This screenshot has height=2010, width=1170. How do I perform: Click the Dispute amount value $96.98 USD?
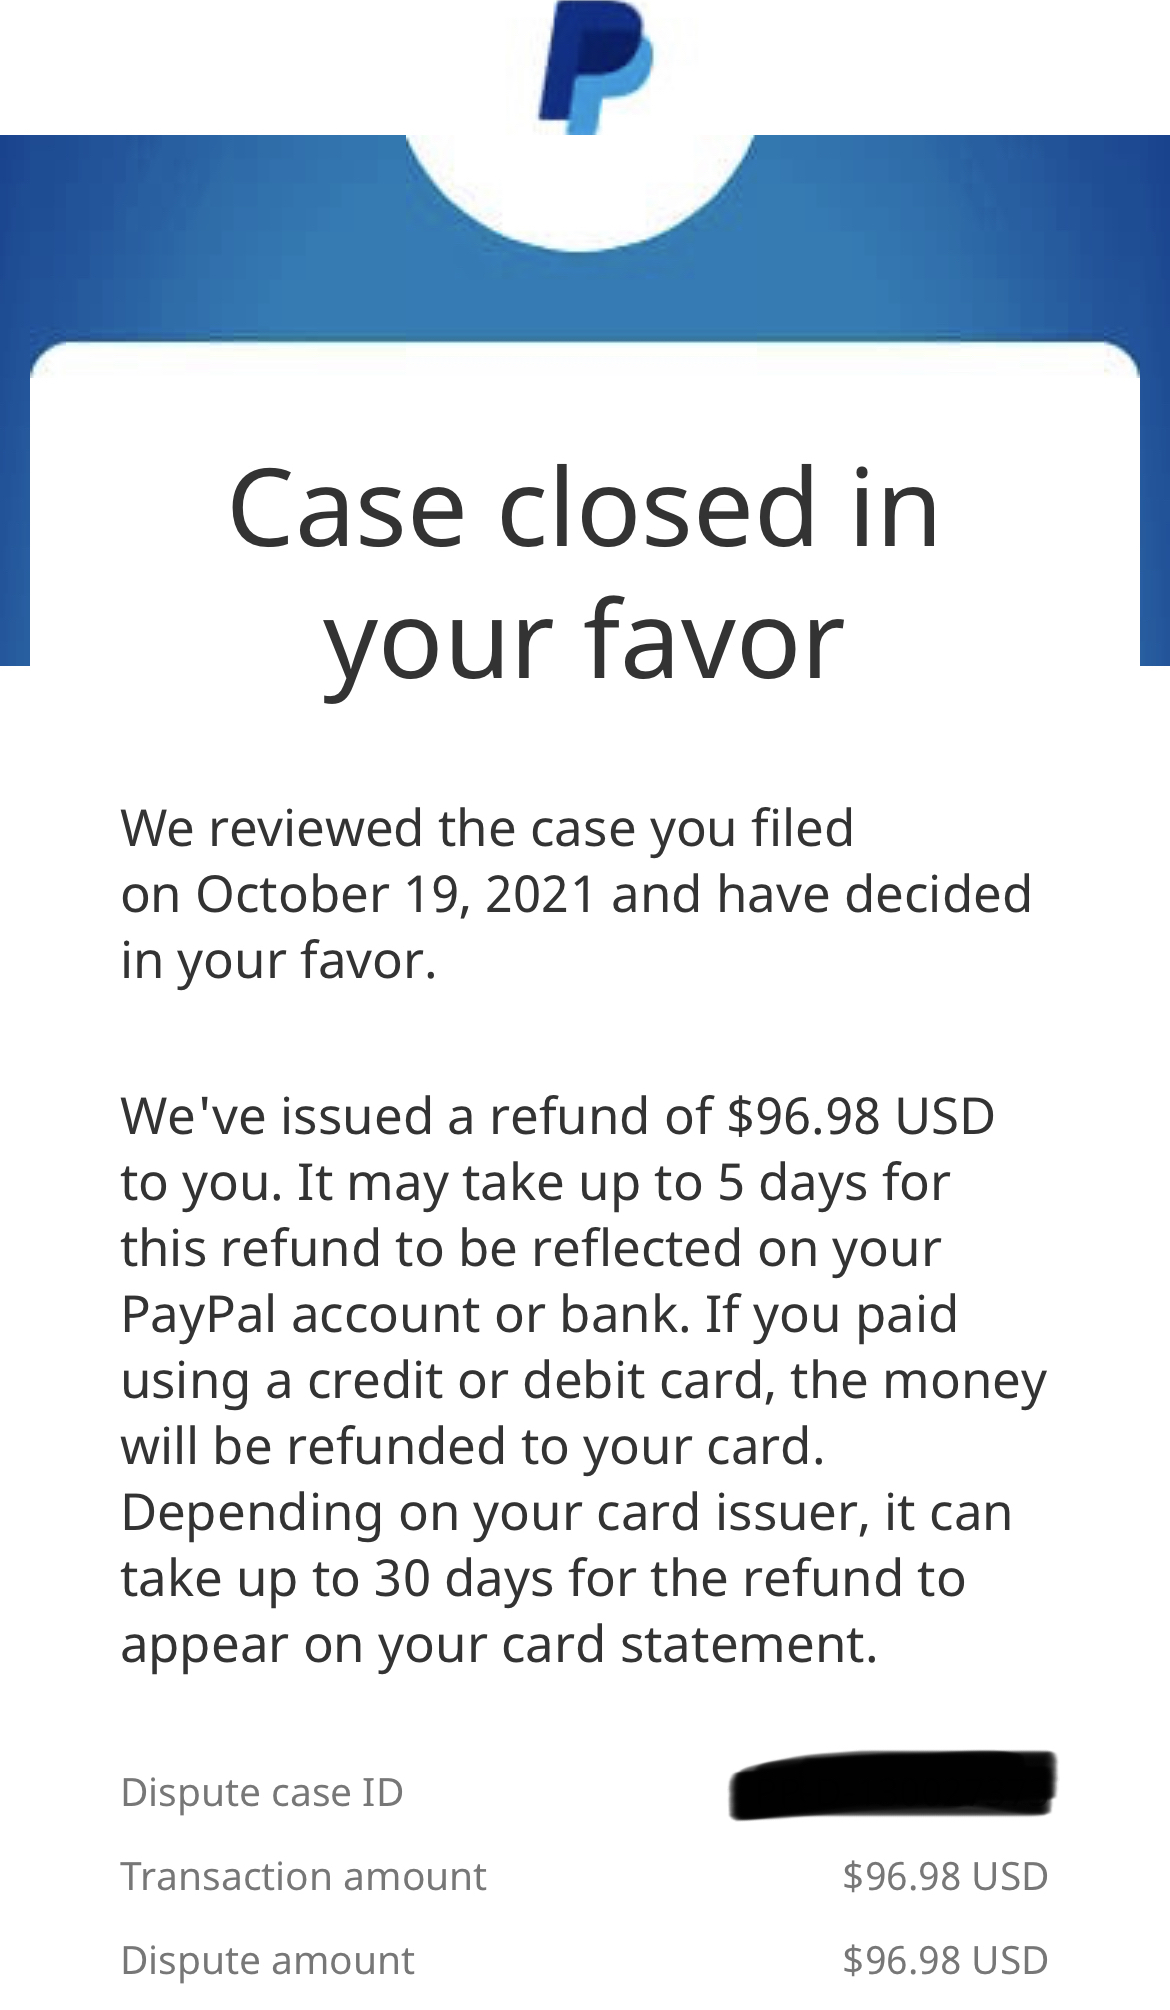tap(945, 1961)
